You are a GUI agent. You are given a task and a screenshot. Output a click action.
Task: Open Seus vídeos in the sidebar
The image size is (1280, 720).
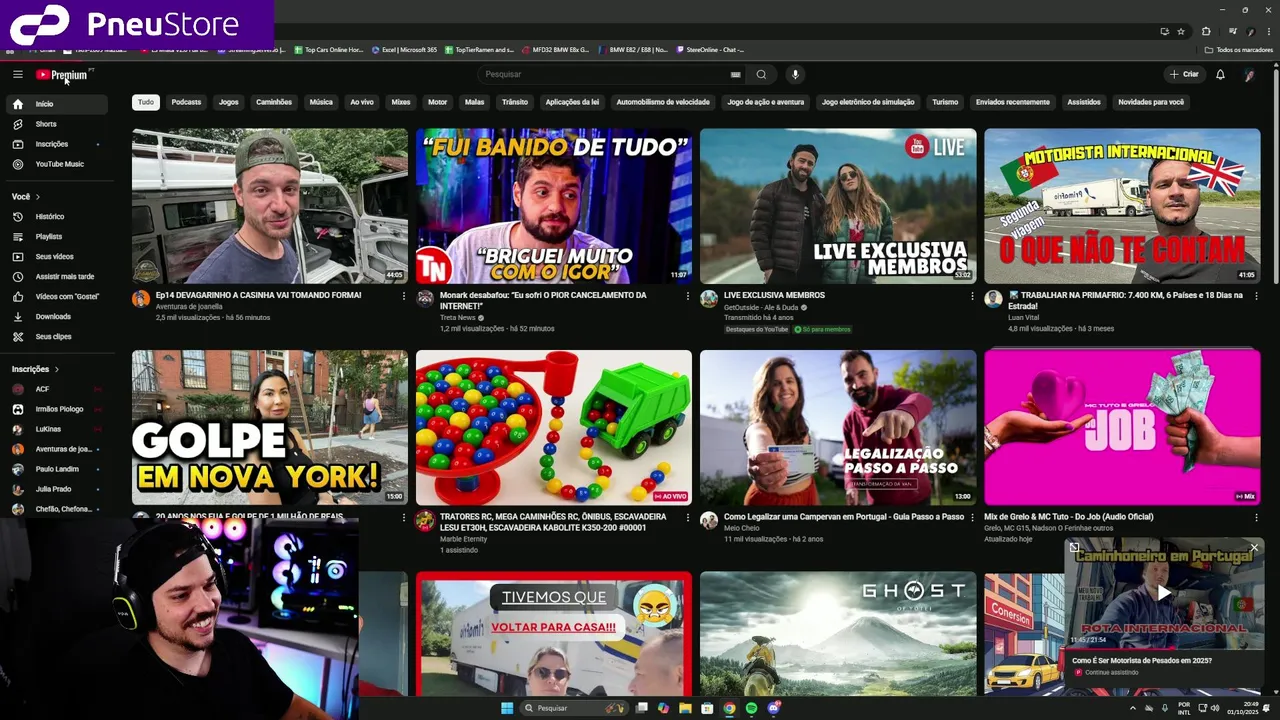tap(59, 257)
